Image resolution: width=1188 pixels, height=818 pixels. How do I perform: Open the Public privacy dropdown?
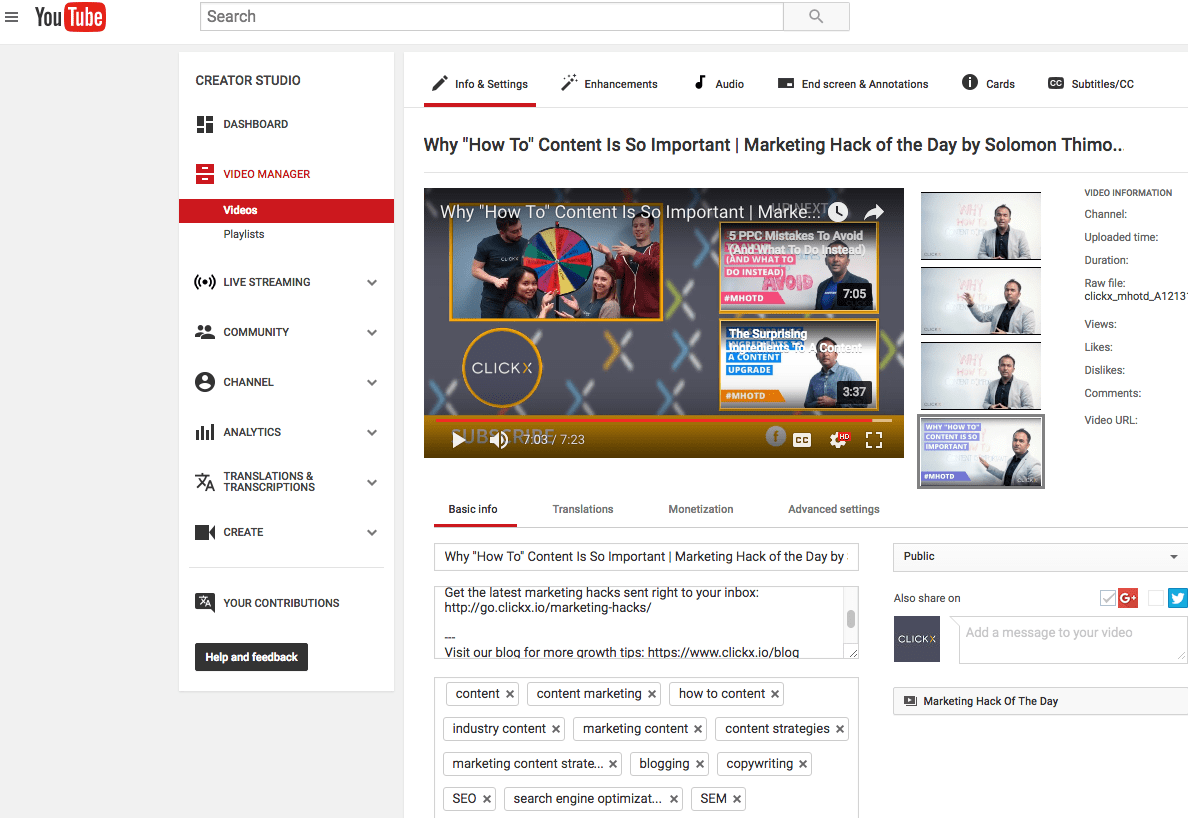(1040, 557)
